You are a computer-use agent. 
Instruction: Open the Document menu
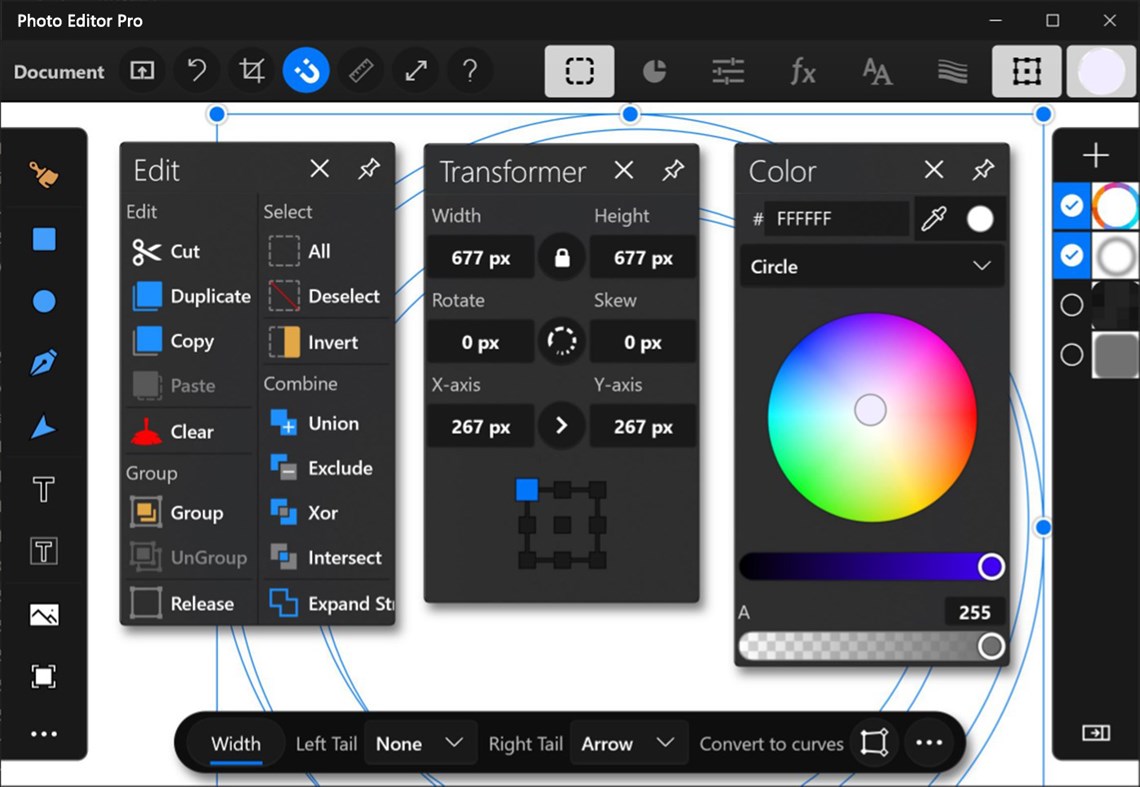58,71
